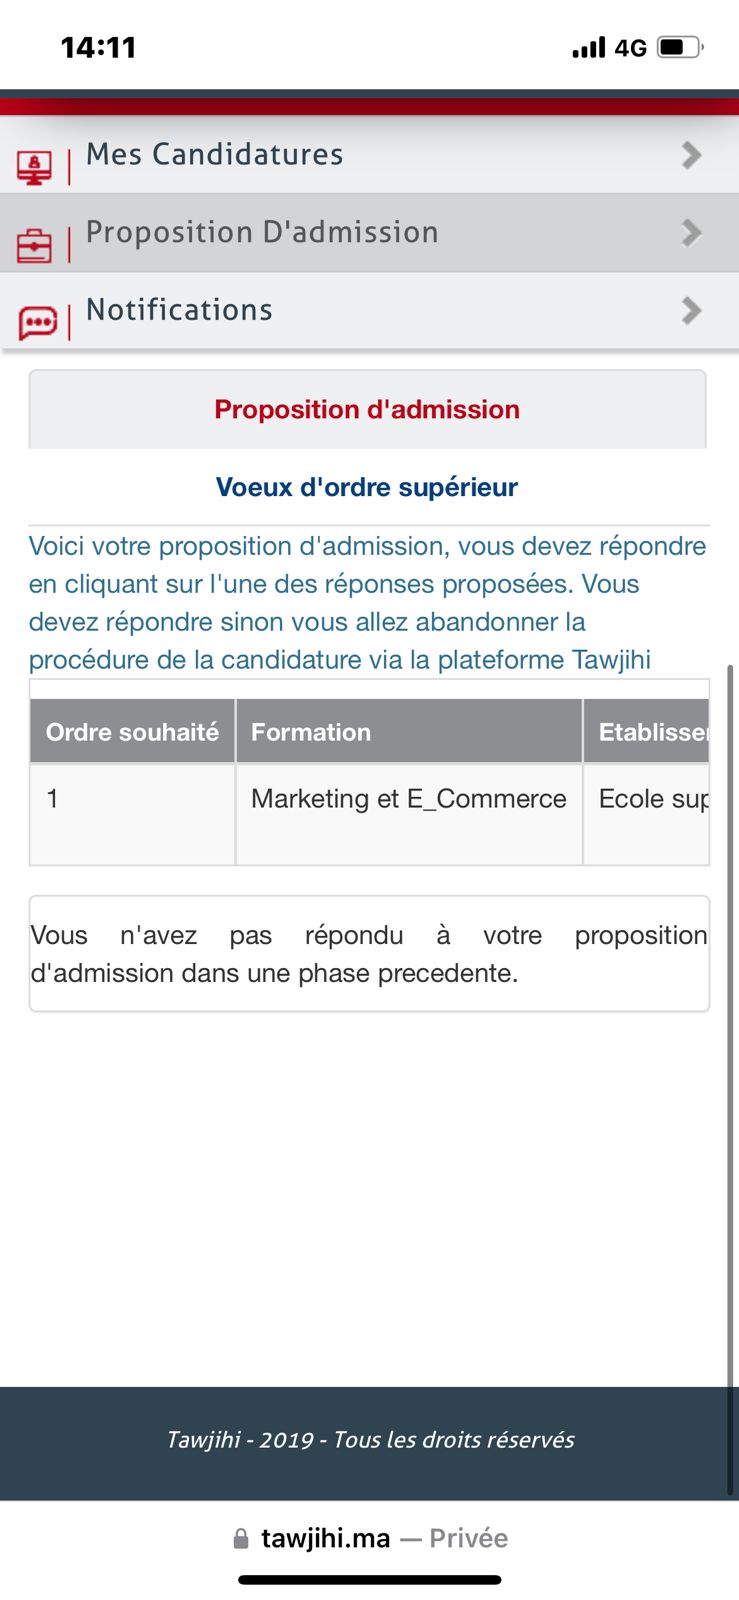
Task: Tap the cellular signal bars icon
Action: (588, 47)
